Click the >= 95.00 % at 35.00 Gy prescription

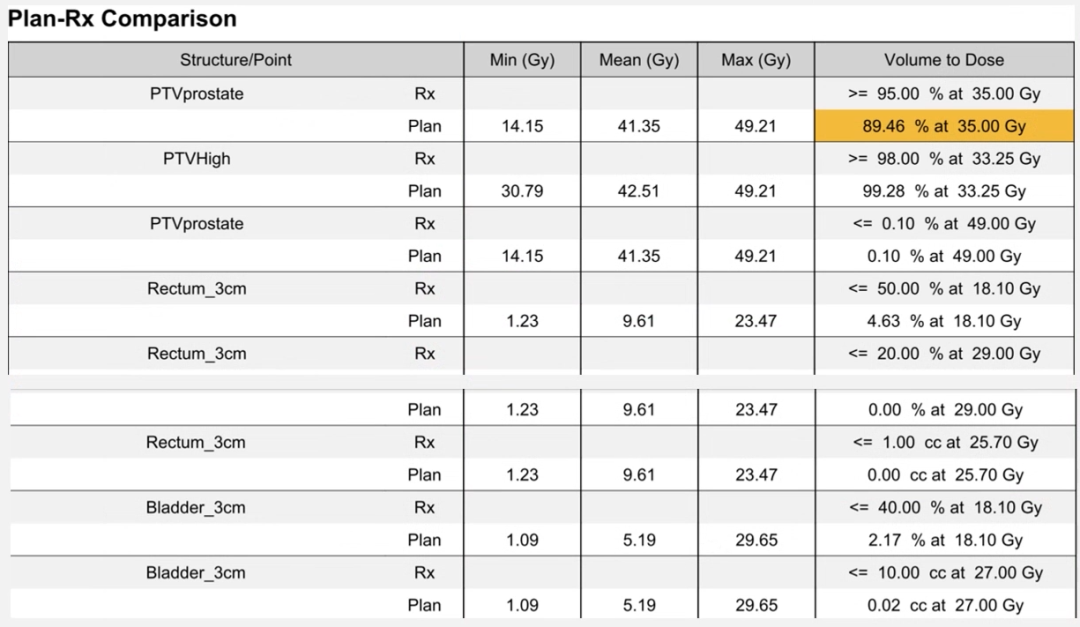(944, 94)
